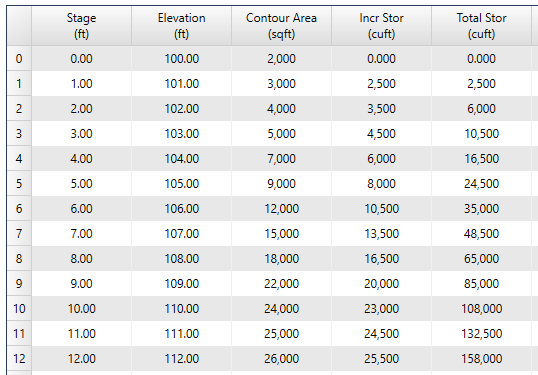
Task: Click the total storage cell 158,000
Action: tap(481, 359)
